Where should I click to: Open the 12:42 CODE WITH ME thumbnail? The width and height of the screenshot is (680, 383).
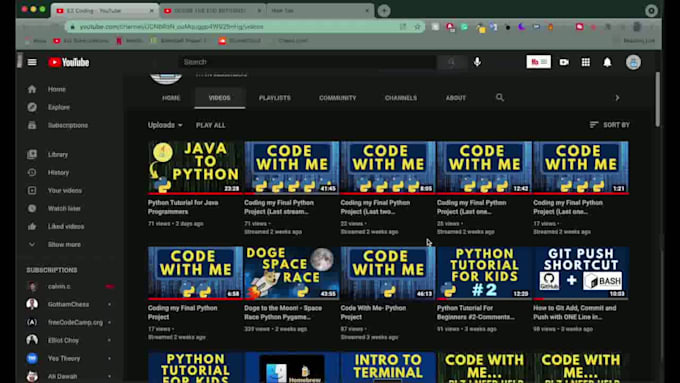[x=484, y=167]
